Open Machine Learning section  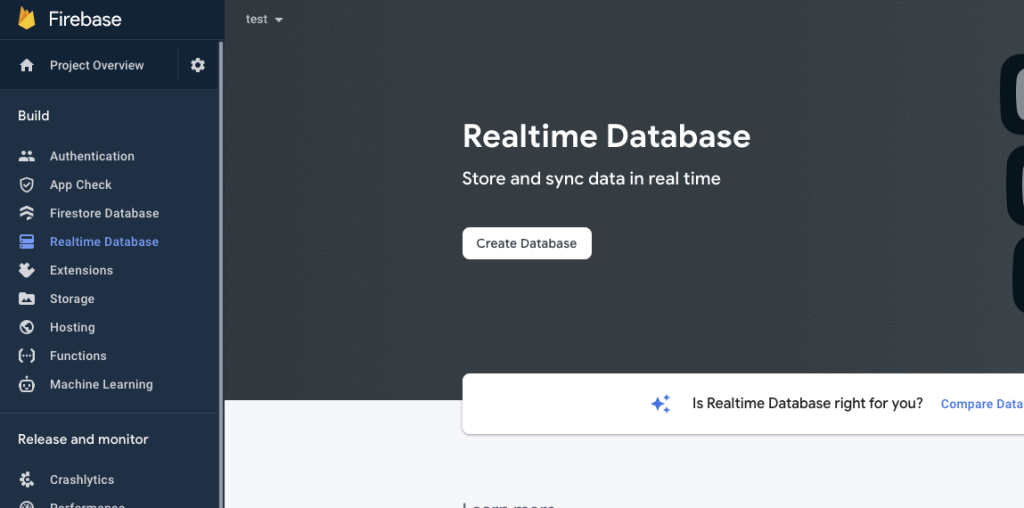(101, 384)
